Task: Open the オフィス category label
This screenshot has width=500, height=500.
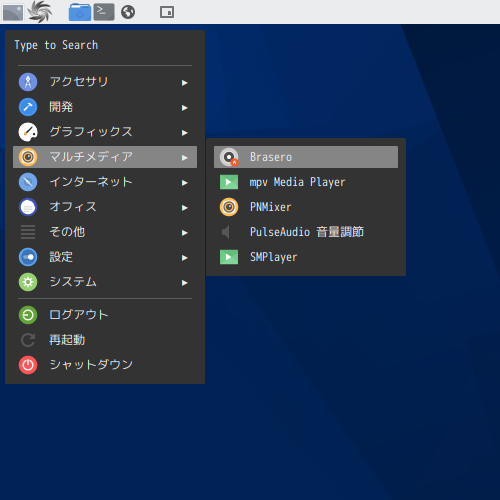Action: tap(73, 207)
